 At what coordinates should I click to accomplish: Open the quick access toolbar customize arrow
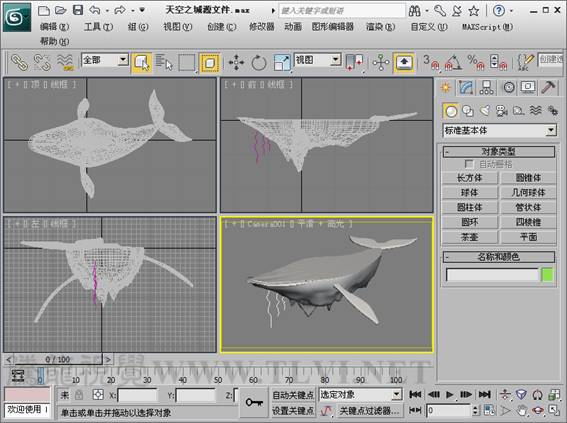click(142, 10)
